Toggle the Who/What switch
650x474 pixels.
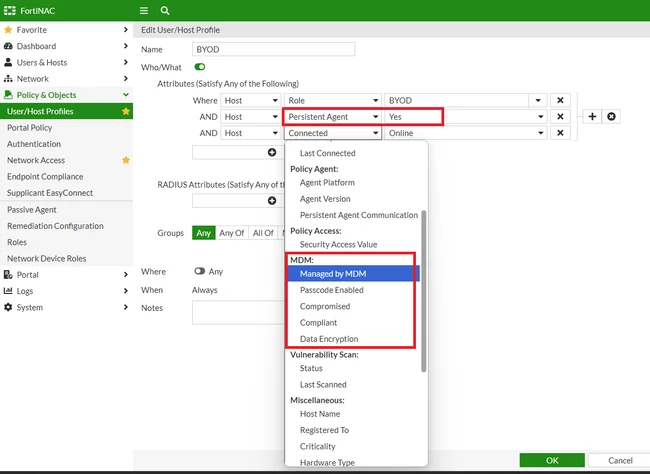200,67
